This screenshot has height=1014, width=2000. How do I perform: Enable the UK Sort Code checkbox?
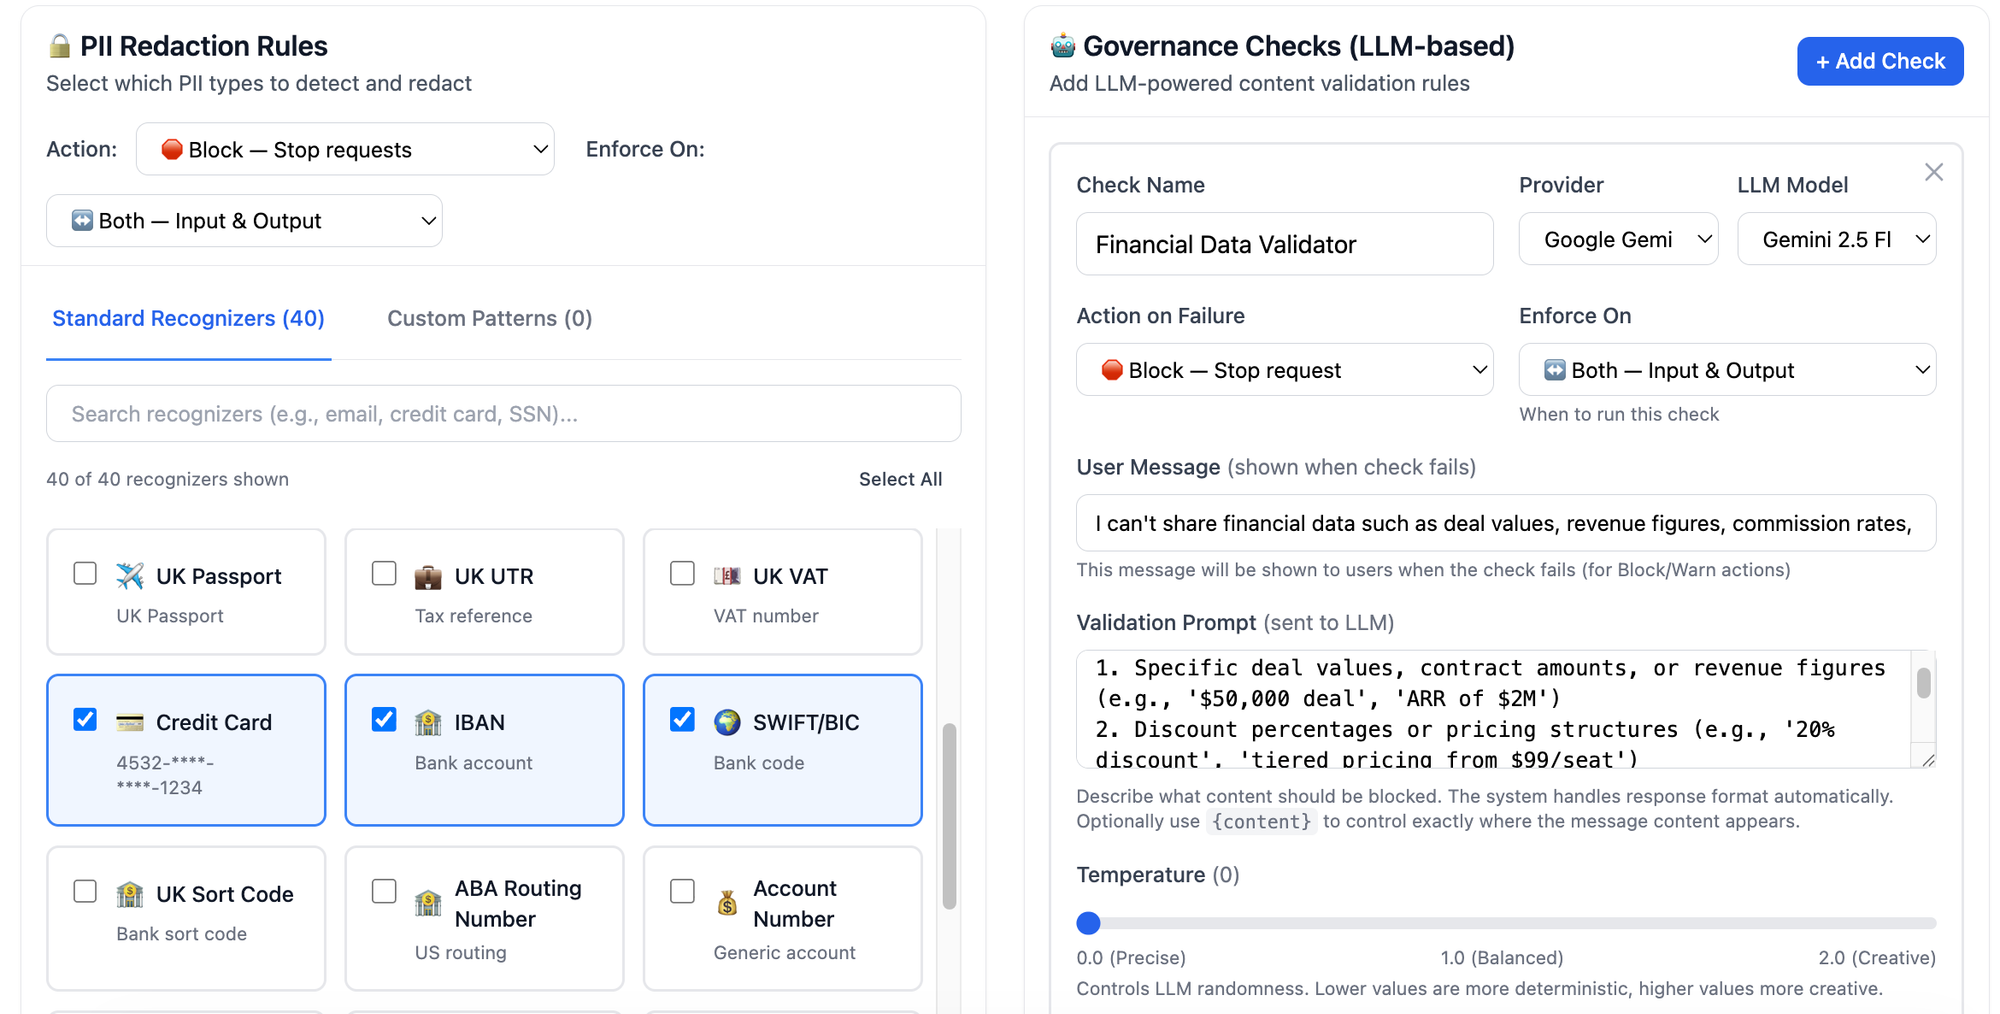pyautogui.click(x=86, y=891)
